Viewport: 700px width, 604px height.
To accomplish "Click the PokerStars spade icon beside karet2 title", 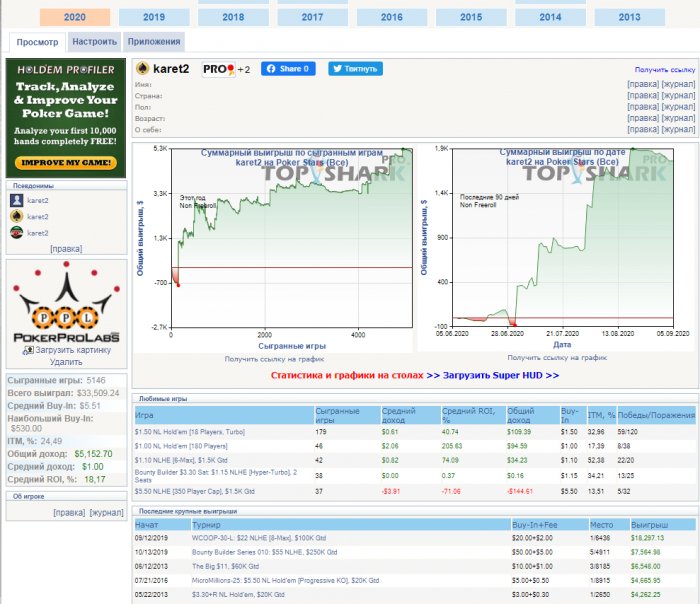I will click(142, 68).
